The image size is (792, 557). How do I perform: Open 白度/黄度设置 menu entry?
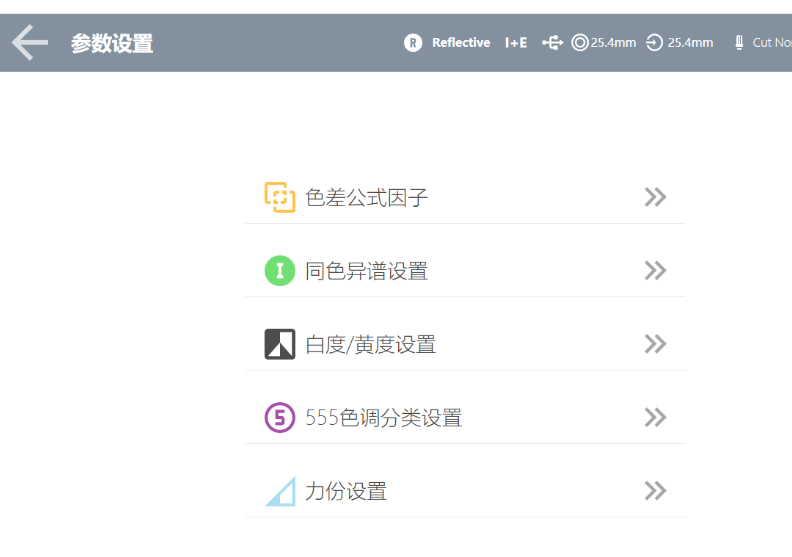465,344
